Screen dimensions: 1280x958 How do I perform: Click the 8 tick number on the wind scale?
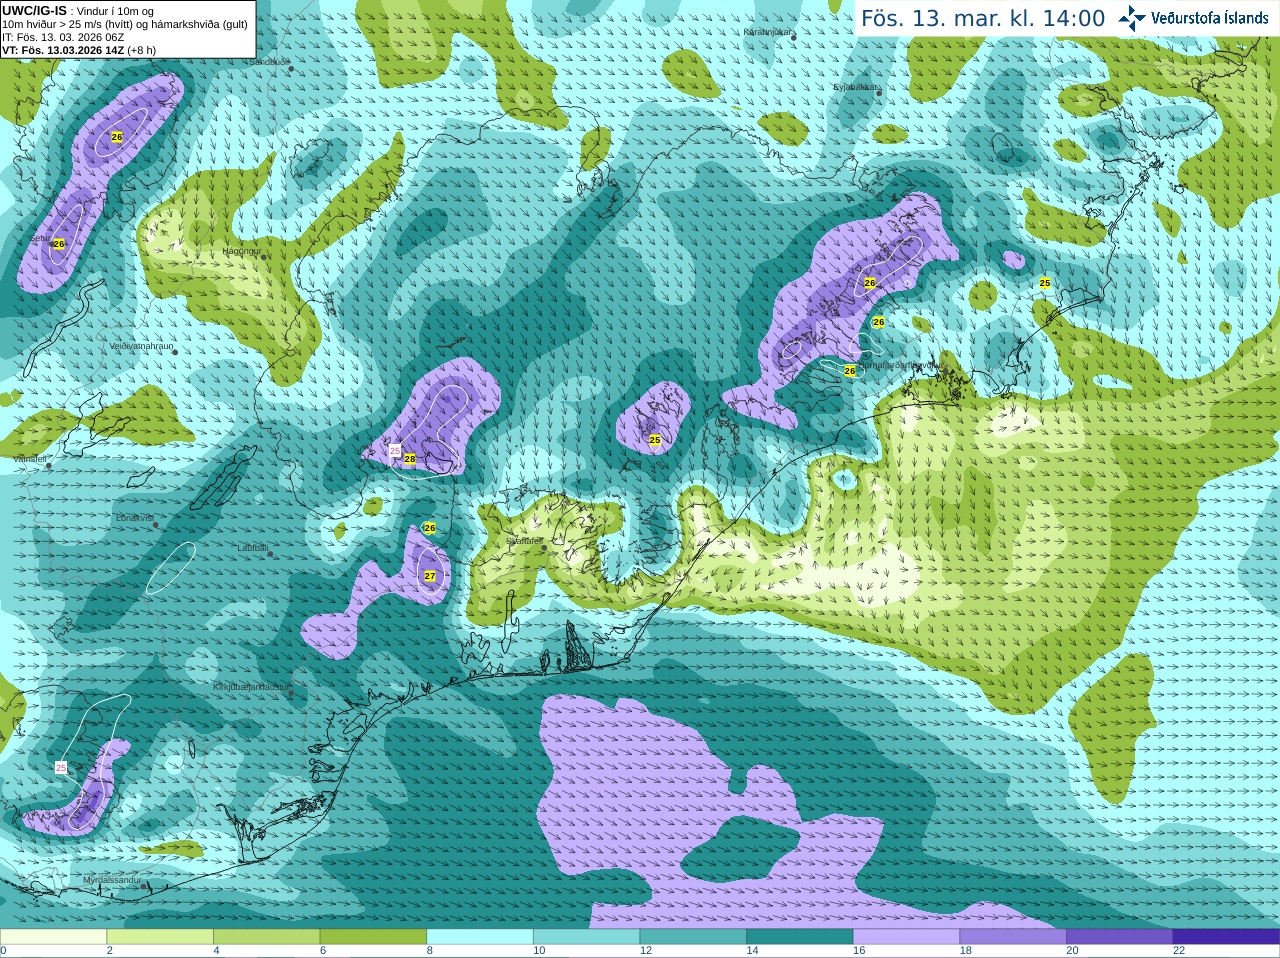click(430, 951)
